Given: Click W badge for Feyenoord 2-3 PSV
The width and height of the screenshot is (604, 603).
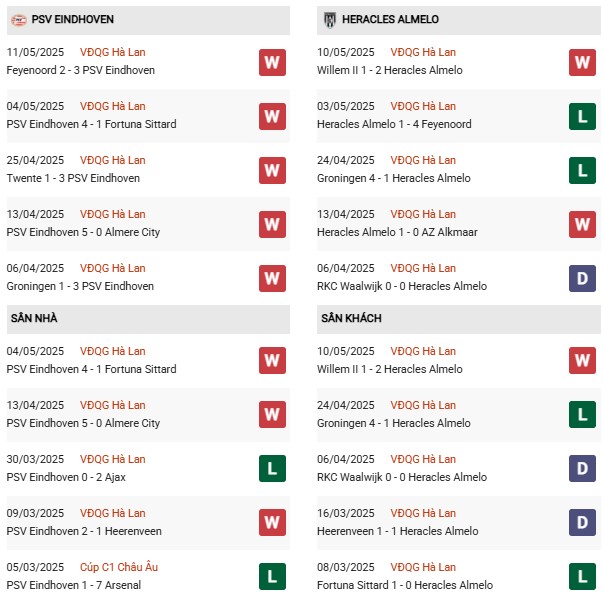Looking at the screenshot, I should tap(272, 62).
